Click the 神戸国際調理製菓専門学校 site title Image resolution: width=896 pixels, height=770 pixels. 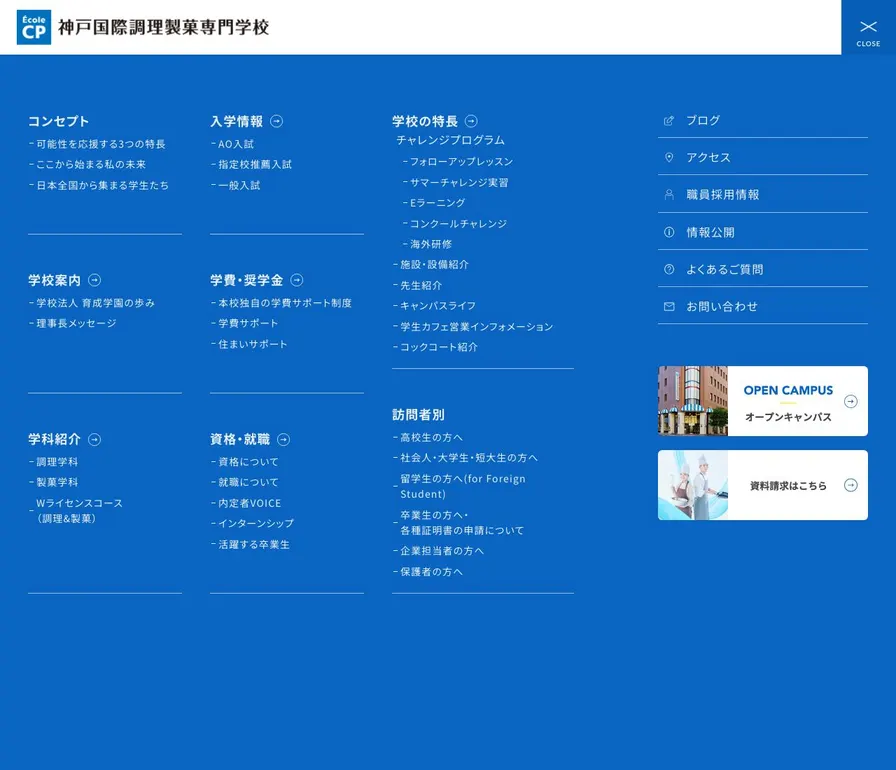(x=163, y=27)
